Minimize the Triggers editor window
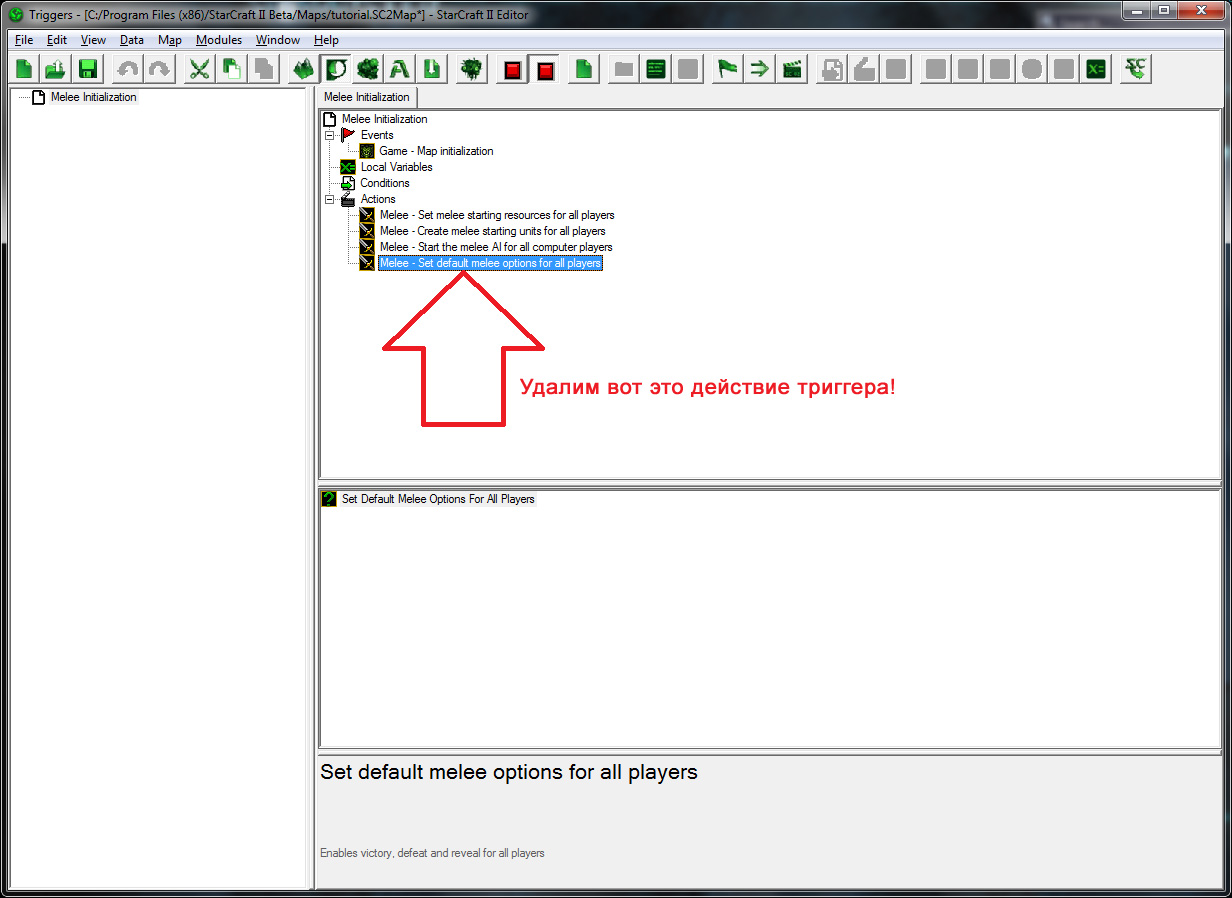 click(1137, 10)
